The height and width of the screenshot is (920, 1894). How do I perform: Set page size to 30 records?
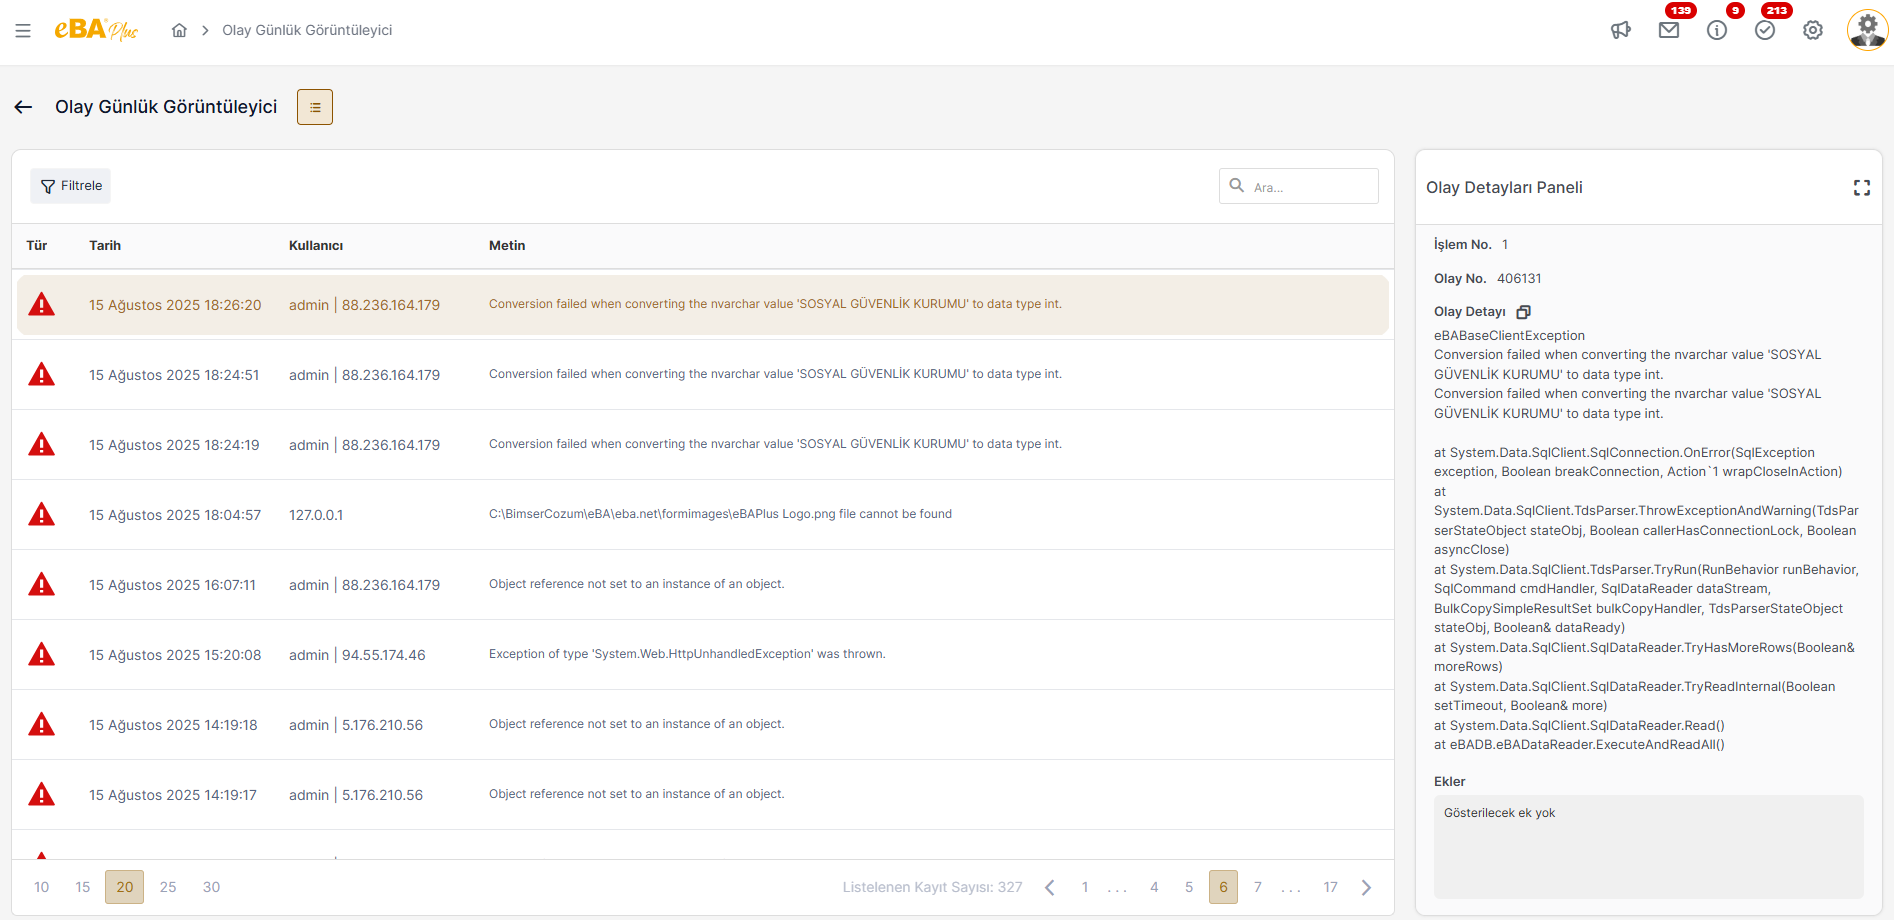coord(211,887)
